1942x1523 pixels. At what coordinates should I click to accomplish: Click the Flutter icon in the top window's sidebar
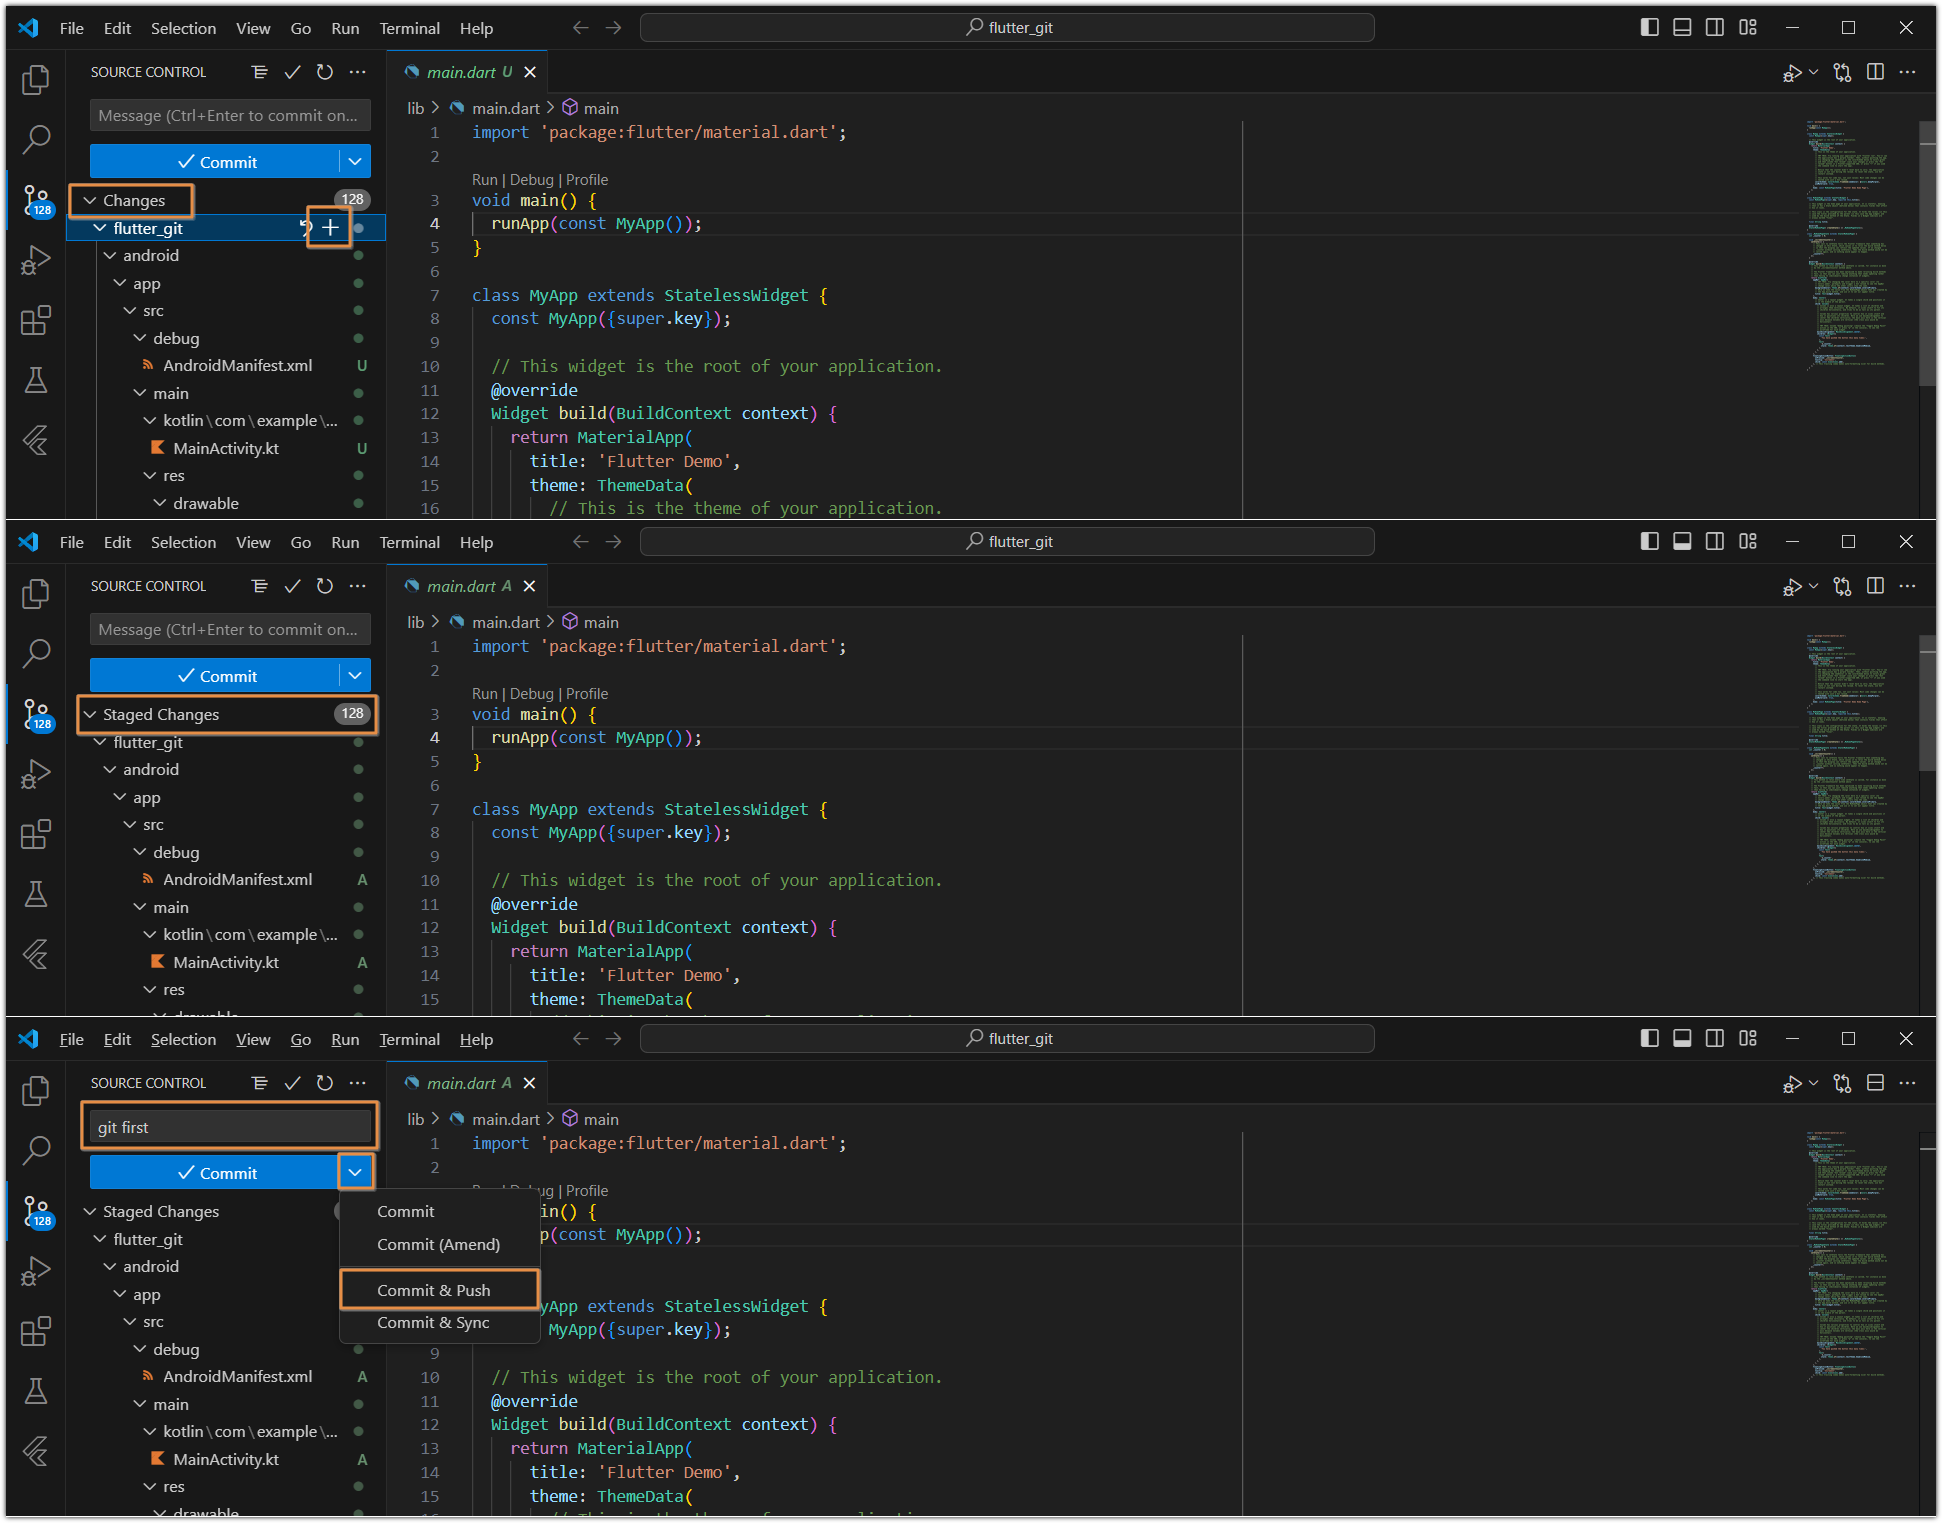point(36,441)
